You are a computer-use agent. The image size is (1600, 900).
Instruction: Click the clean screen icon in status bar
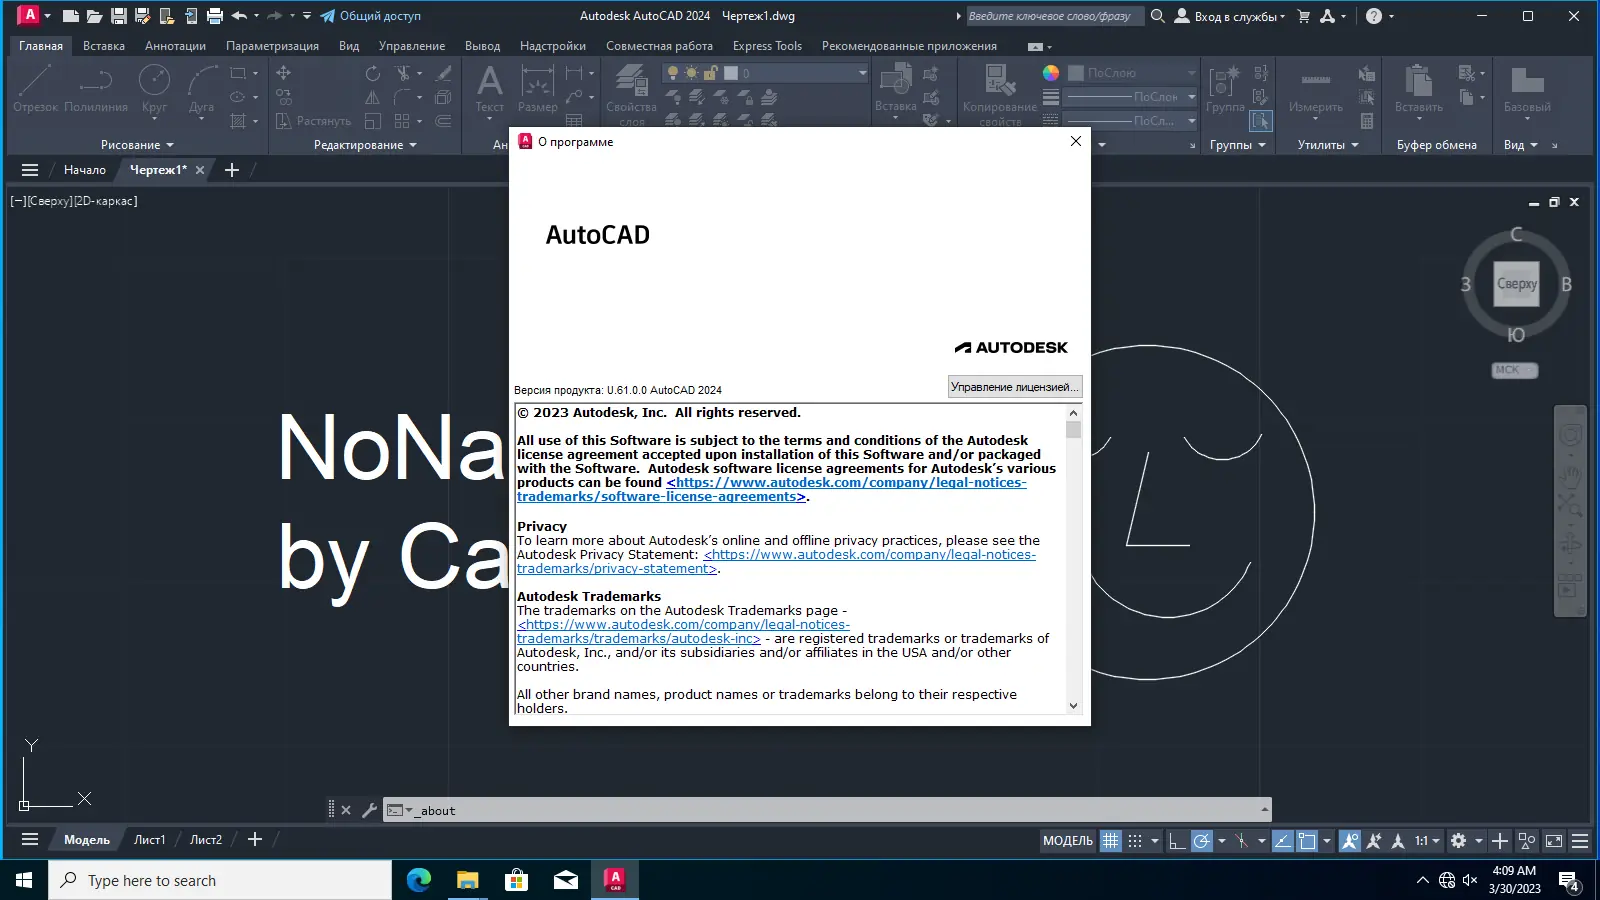click(1554, 841)
